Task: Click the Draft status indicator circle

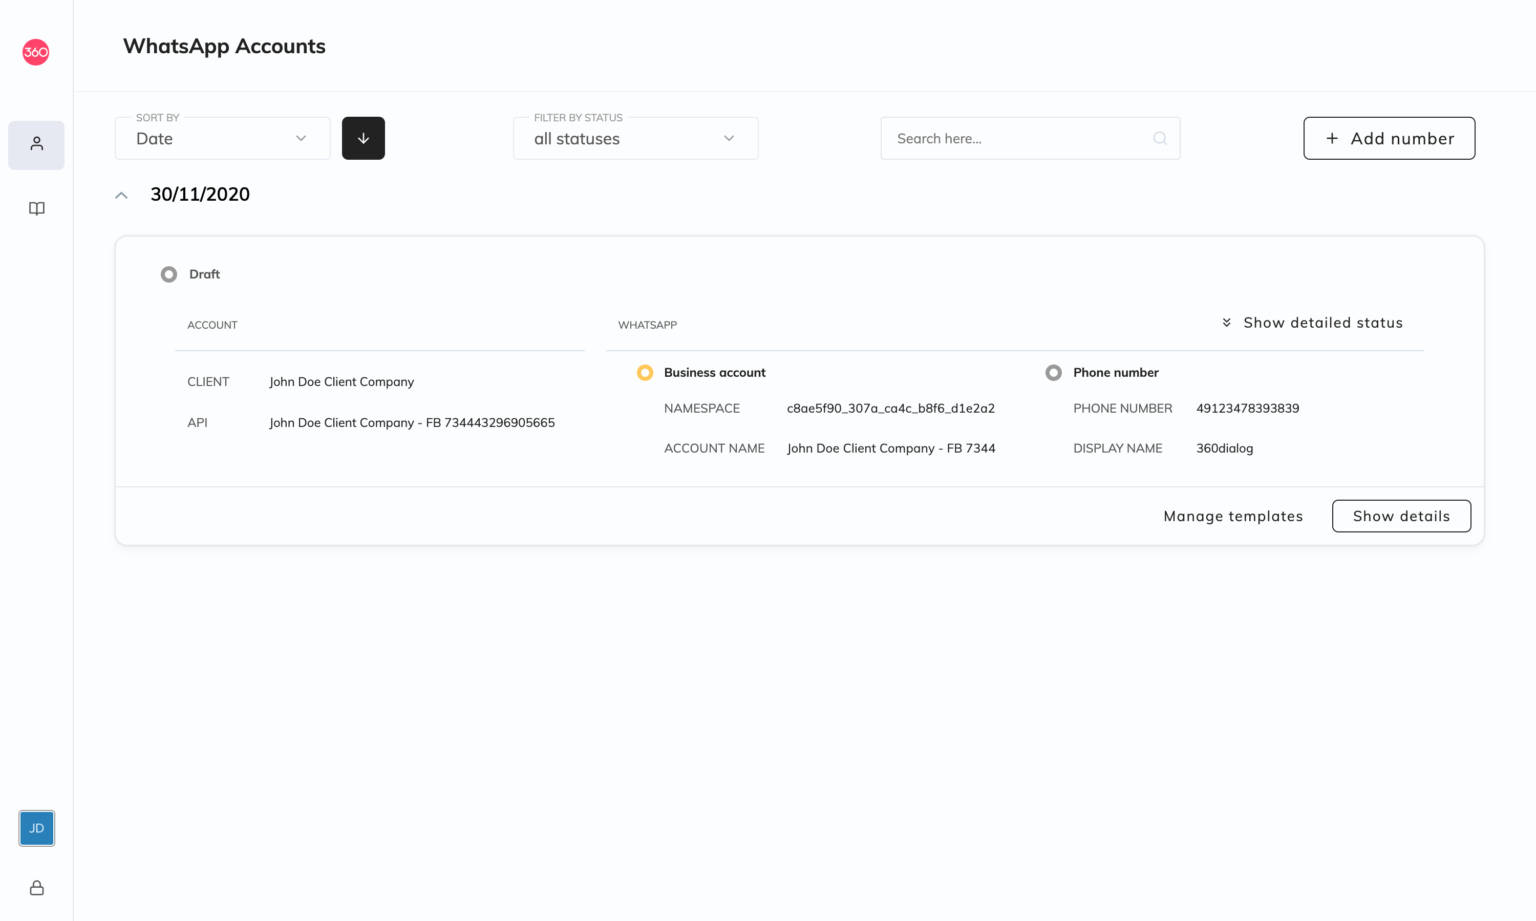Action: [x=168, y=273]
